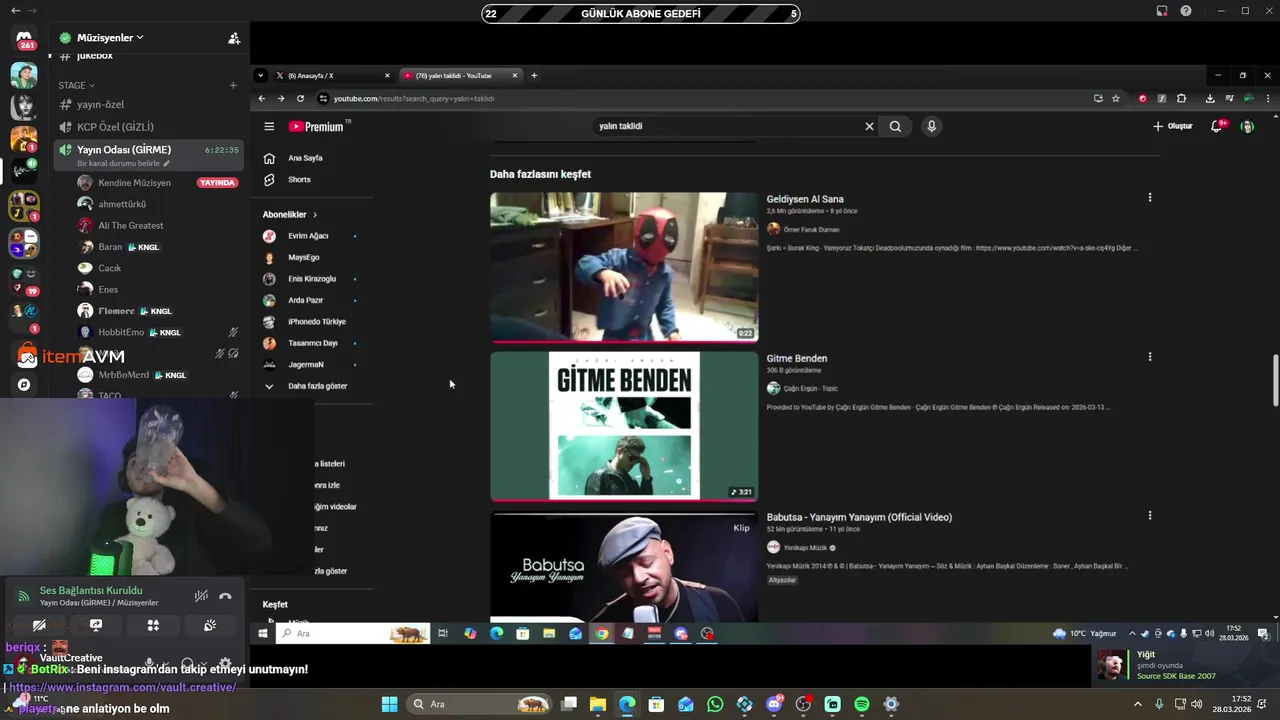Screen dimensions: 1280x720
Task: Add channel with plus beside STAGE
Action: pos(233,86)
